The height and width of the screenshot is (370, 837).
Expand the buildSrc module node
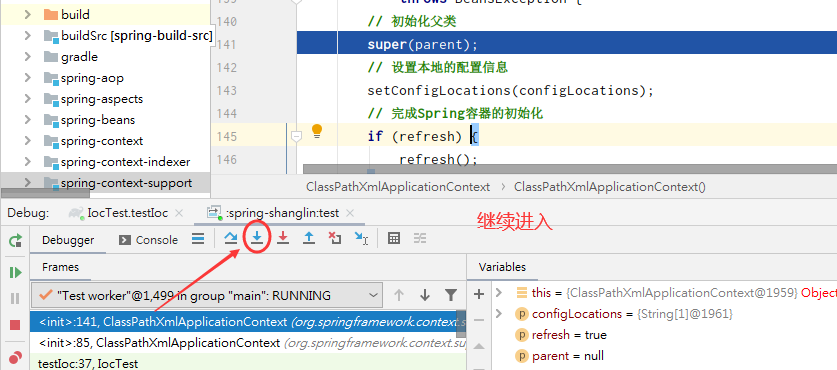(x=28, y=36)
